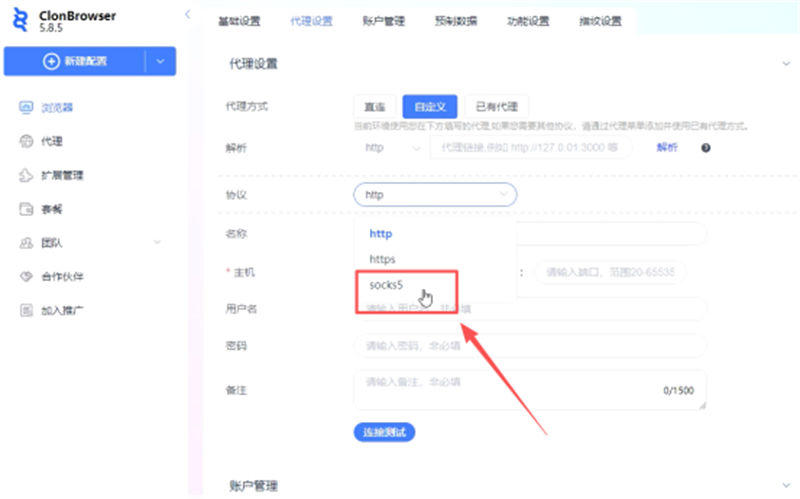Open 套餐 wallet icon in sidebar
This screenshot has width=800, height=499.
[26, 209]
